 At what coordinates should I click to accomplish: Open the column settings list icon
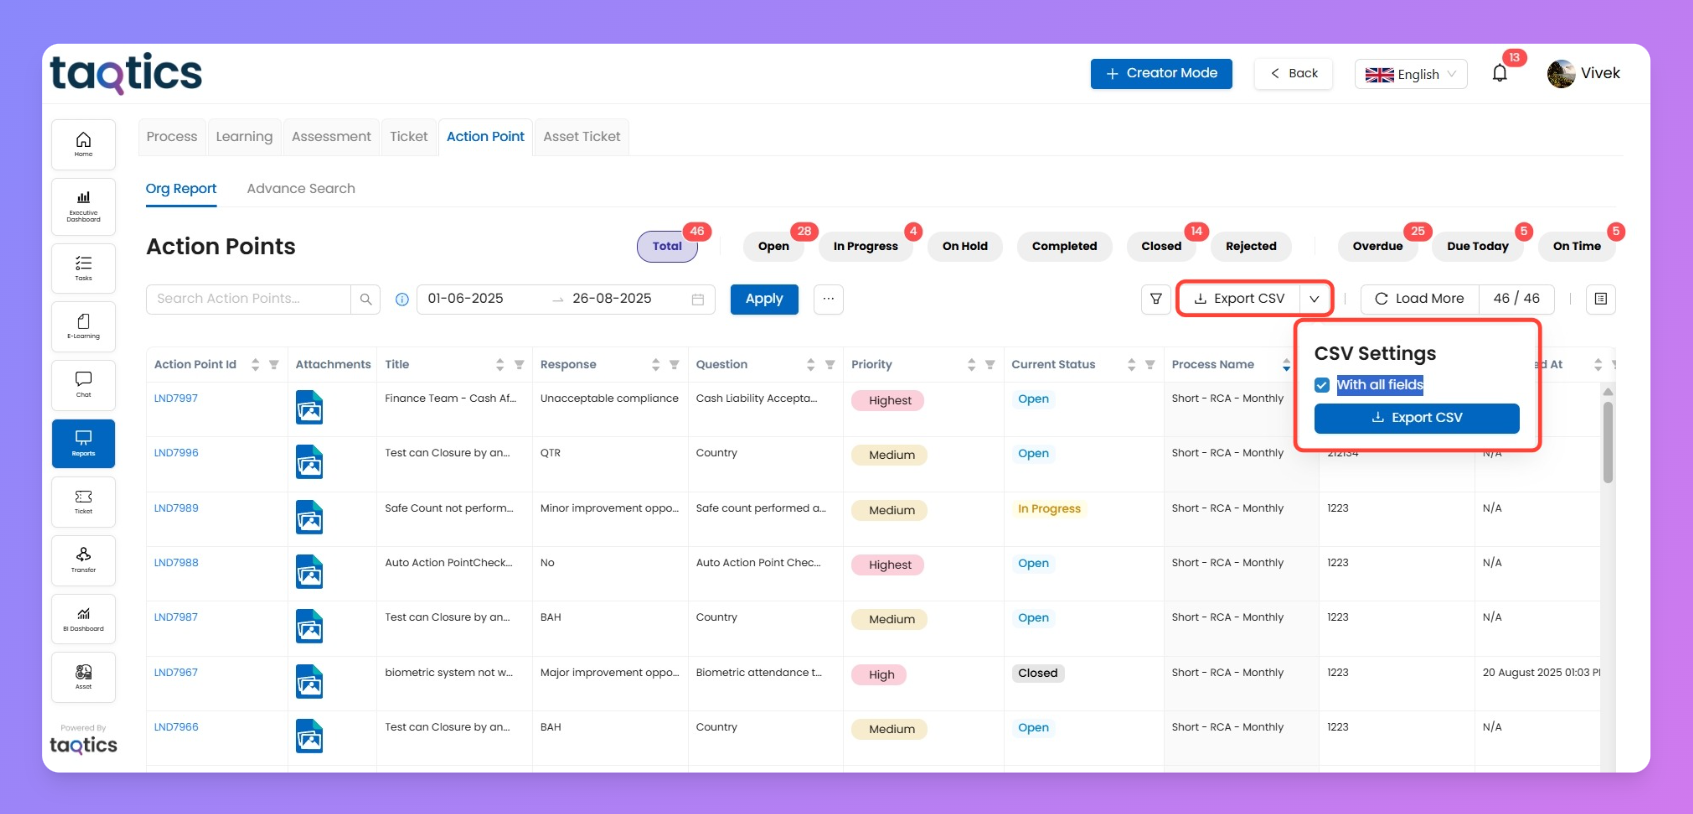pos(1601,299)
